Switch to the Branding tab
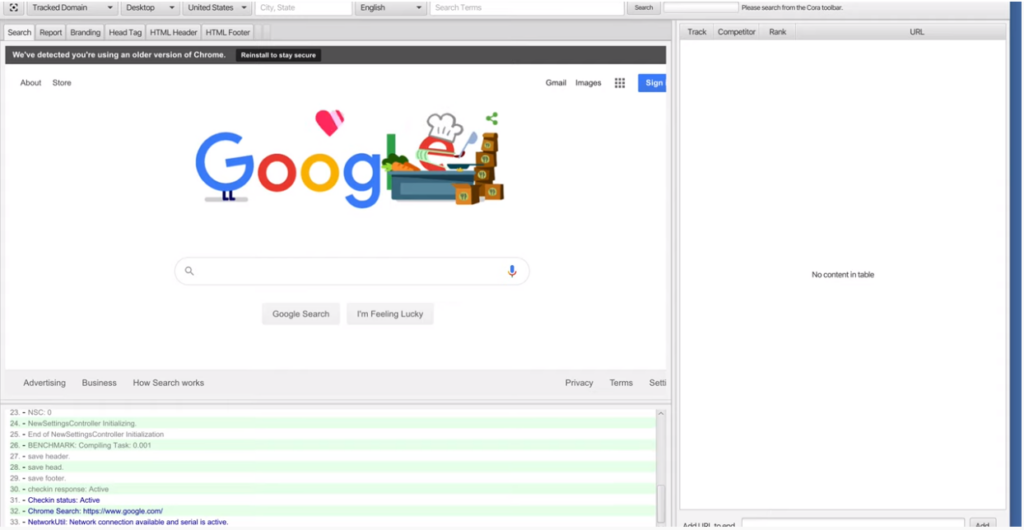The height and width of the screenshot is (530, 1024). [x=85, y=33]
